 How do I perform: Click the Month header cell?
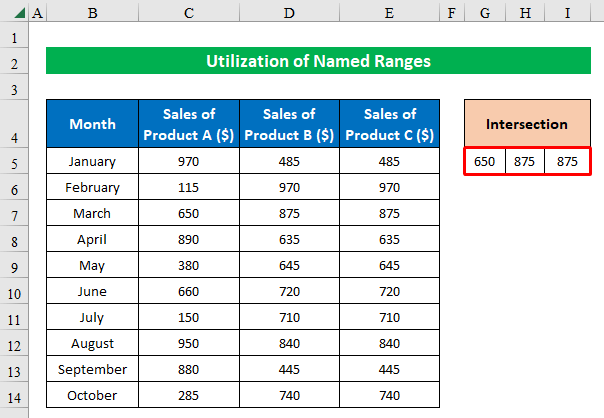point(92,124)
